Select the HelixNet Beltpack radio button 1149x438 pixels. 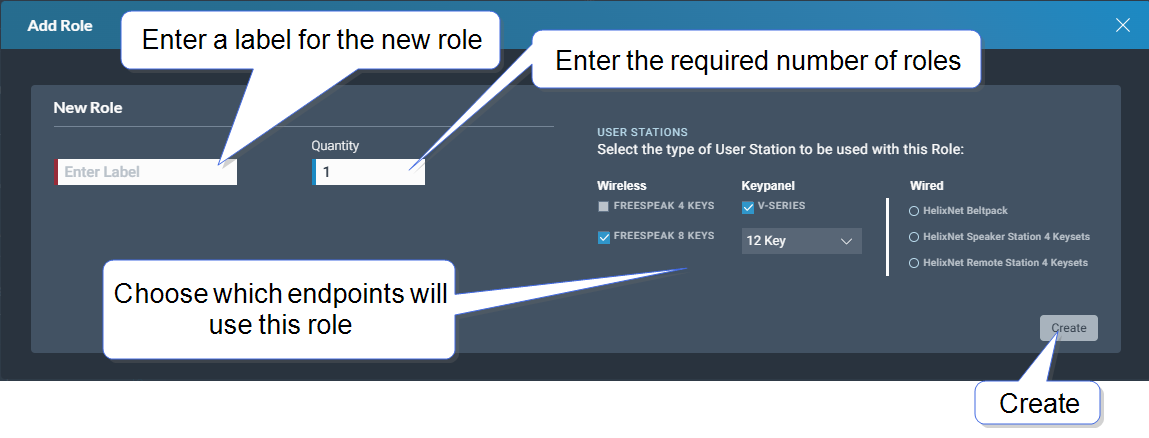(914, 211)
